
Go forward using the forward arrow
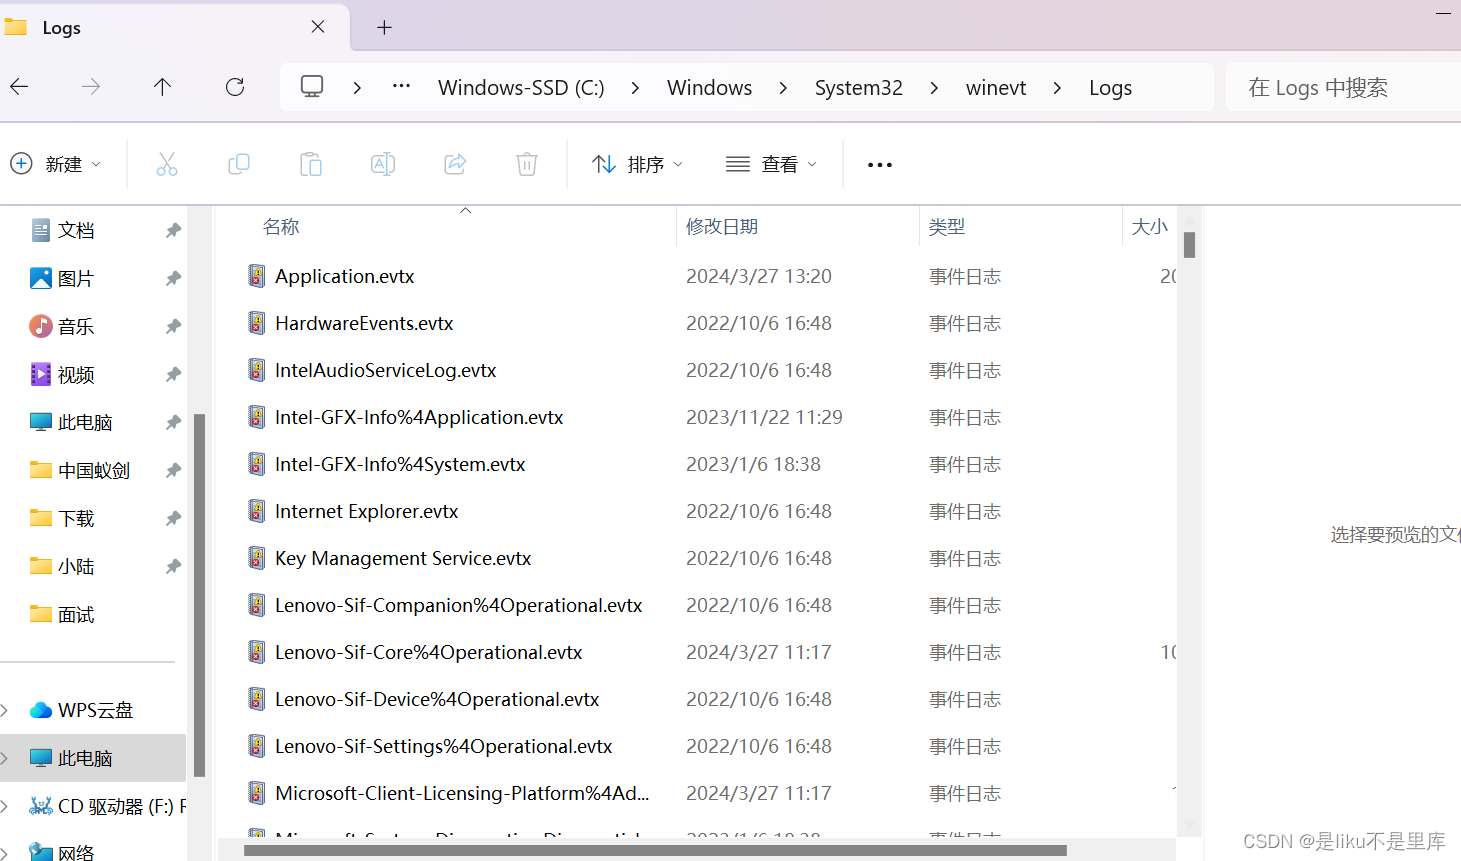tap(91, 87)
